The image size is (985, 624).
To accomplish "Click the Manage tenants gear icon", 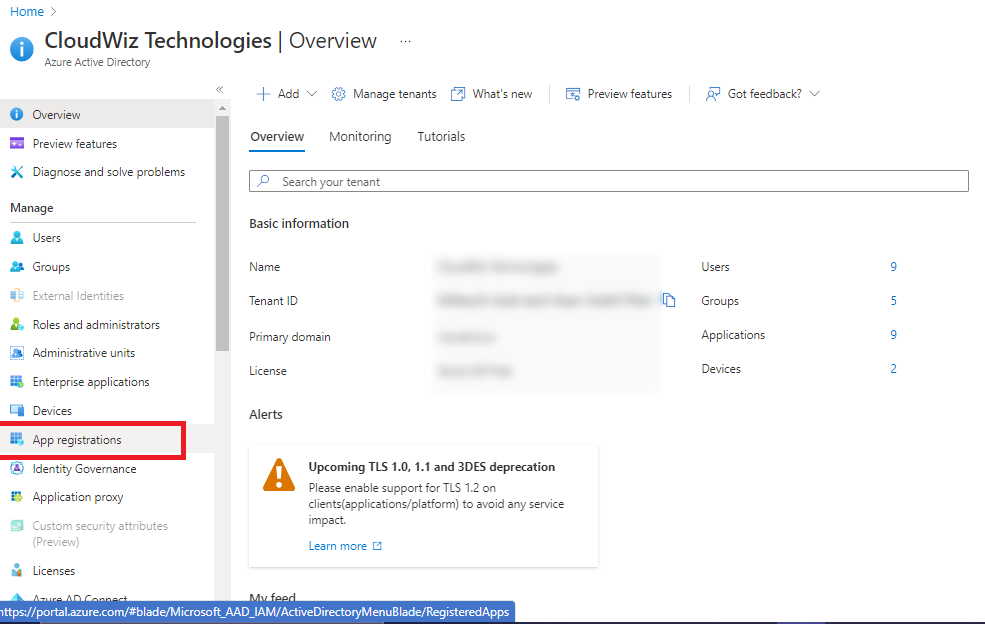I will pos(339,94).
